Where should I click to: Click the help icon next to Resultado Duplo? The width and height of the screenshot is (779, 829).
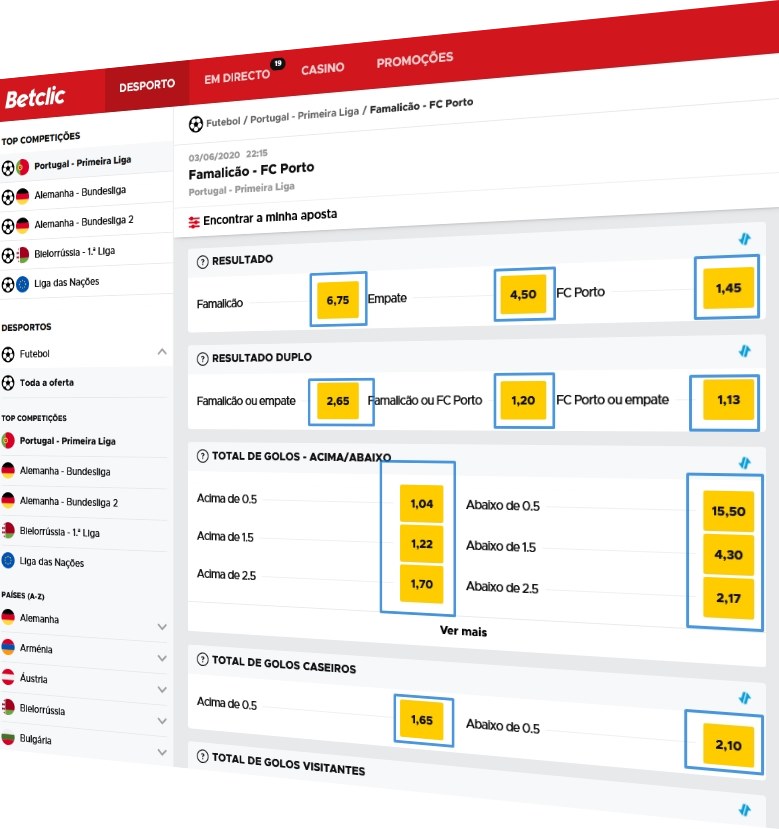pyautogui.click(x=203, y=359)
